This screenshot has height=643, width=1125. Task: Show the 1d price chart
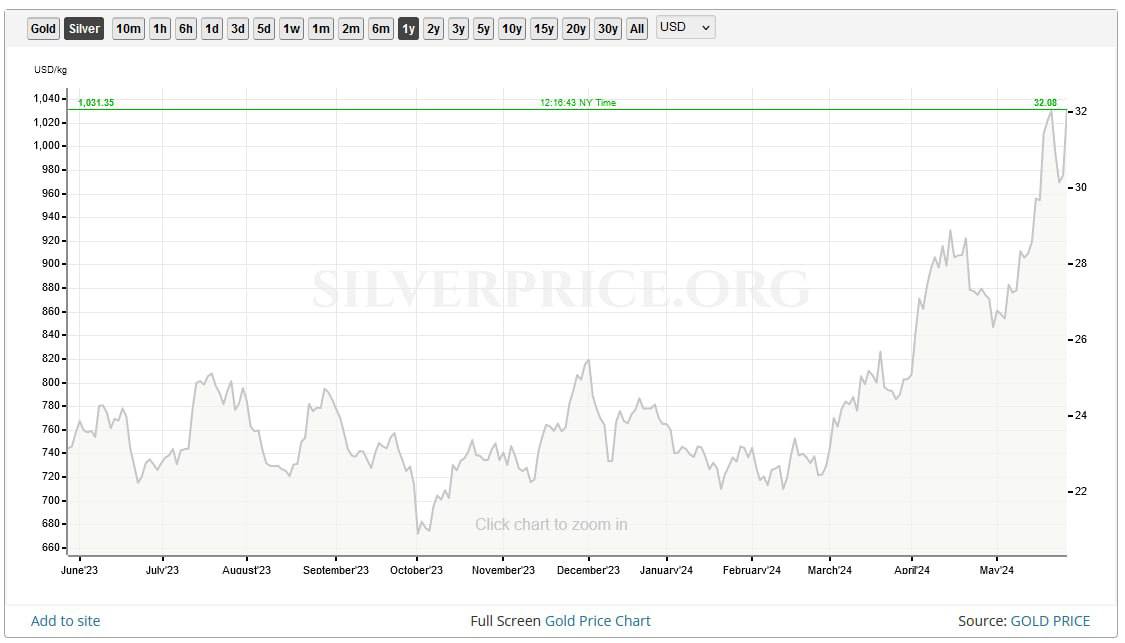coord(212,28)
